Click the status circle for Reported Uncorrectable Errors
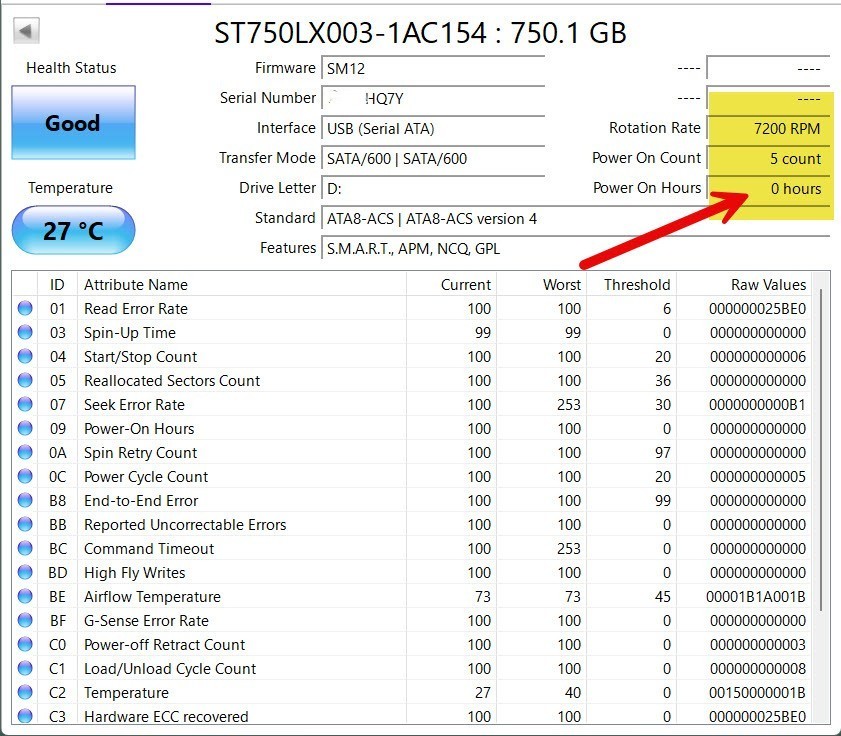This screenshot has width=841, height=736. point(25,524)
